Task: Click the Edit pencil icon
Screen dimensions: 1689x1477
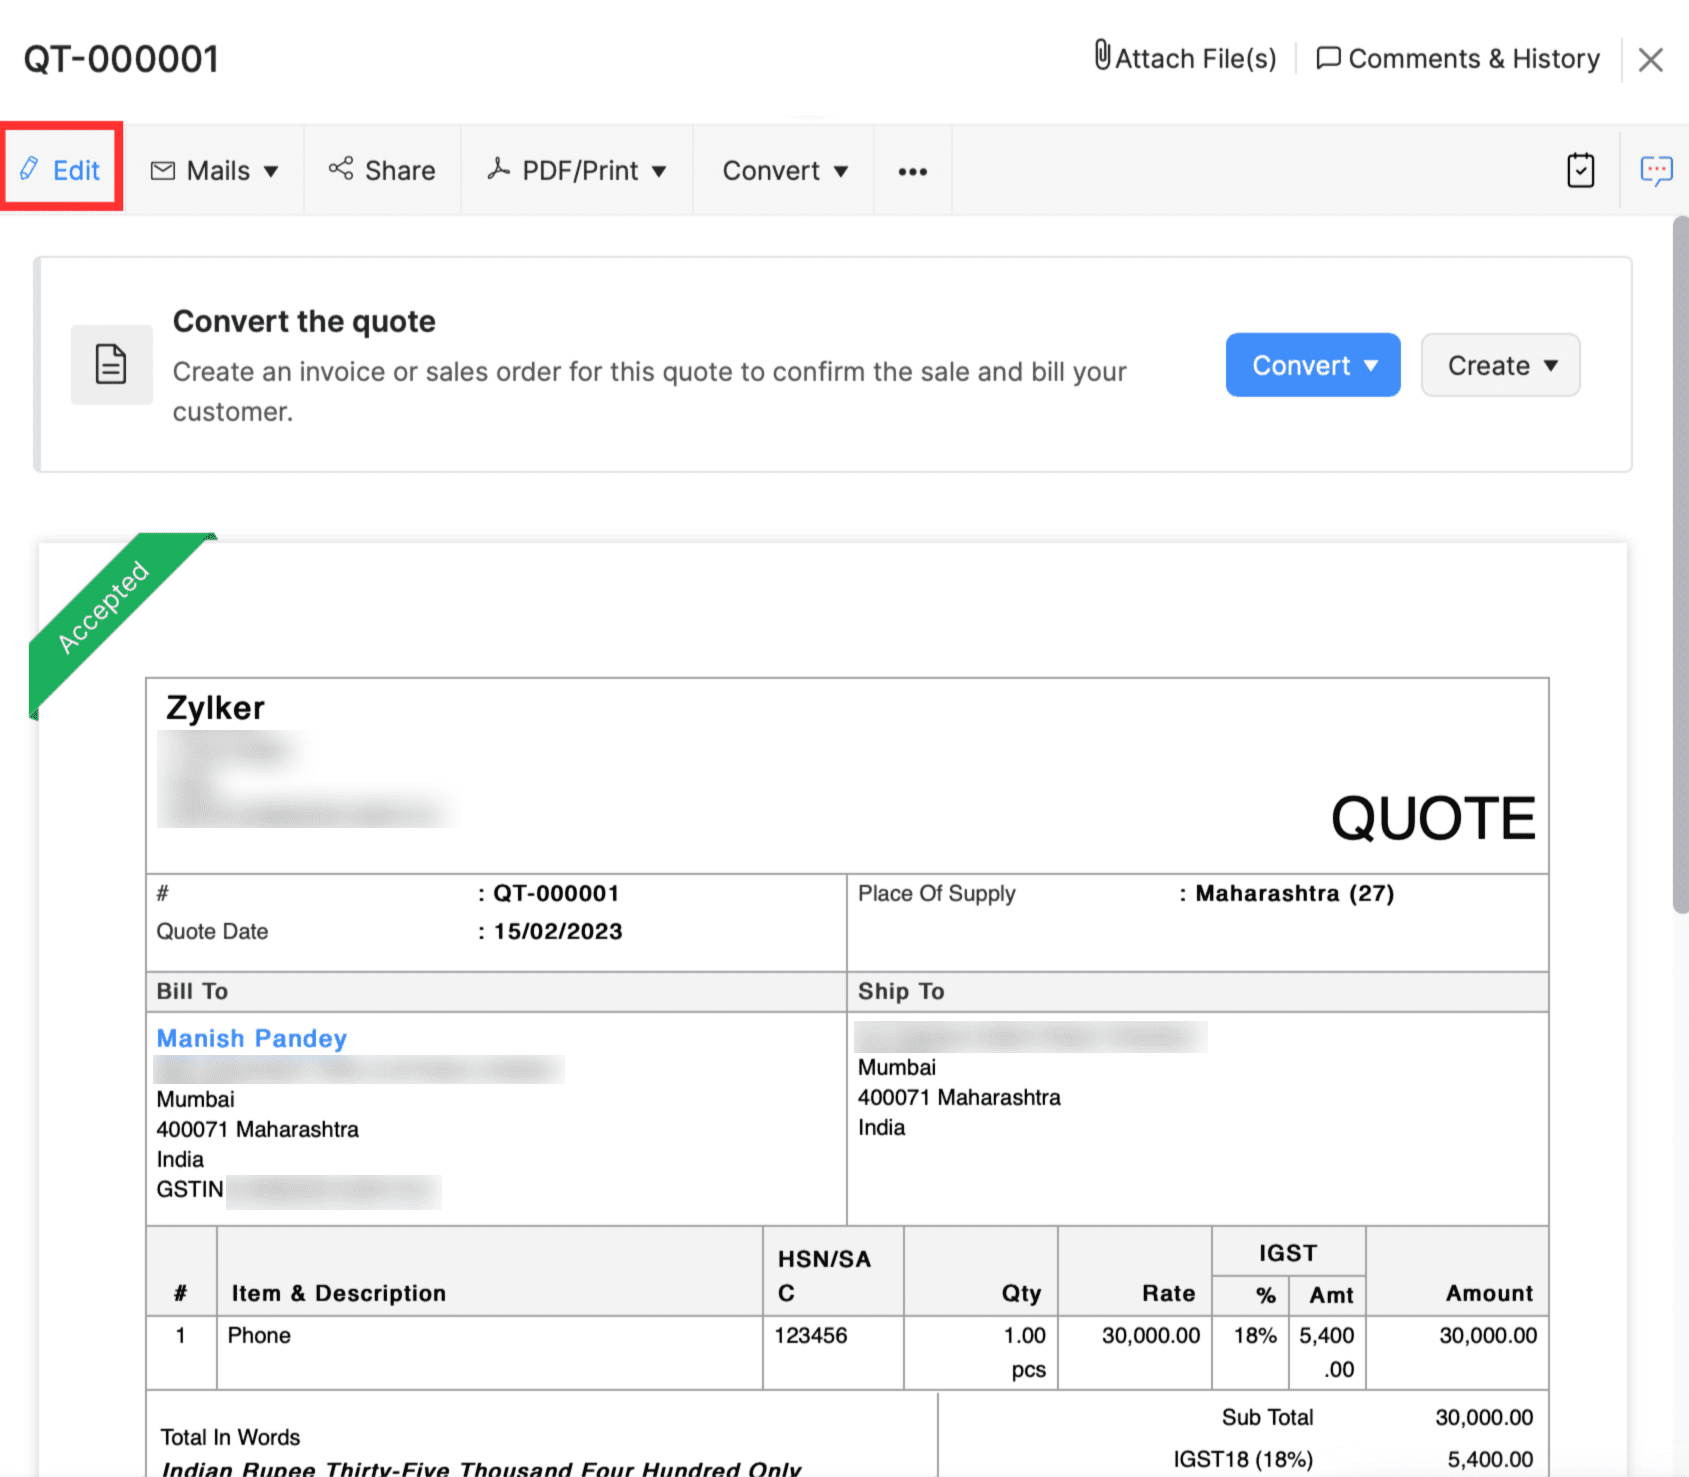Action: coord(29,169)
